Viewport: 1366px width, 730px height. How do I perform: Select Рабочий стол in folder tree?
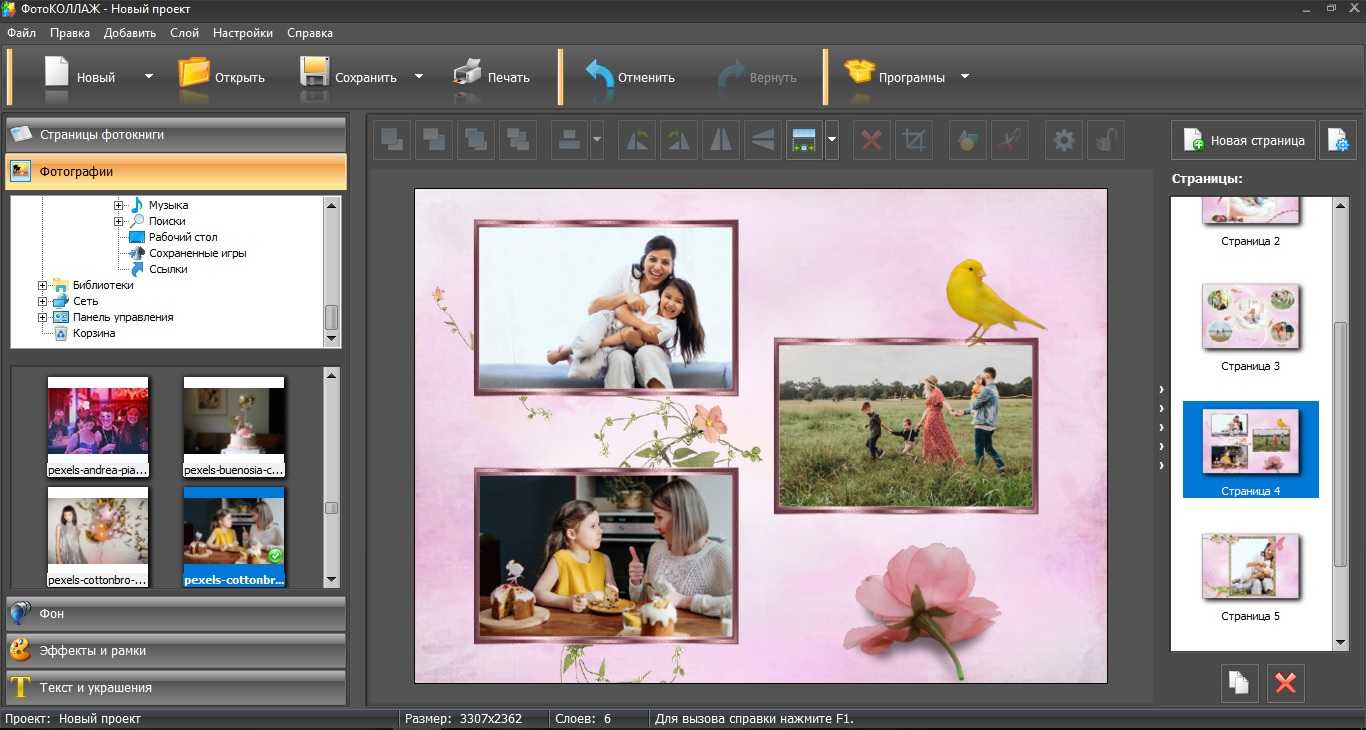(x=183, y=237)
